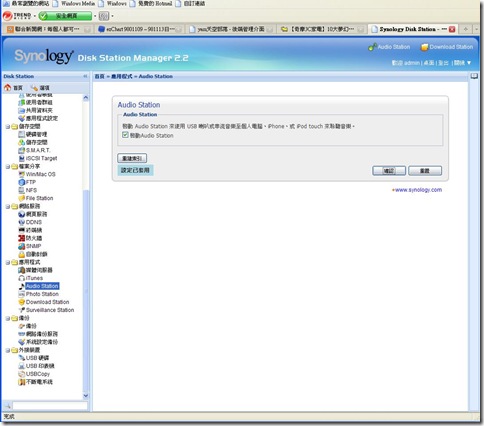Collapse the storage folder above disk management
This screenshot has height=426, width=484.
8,127
